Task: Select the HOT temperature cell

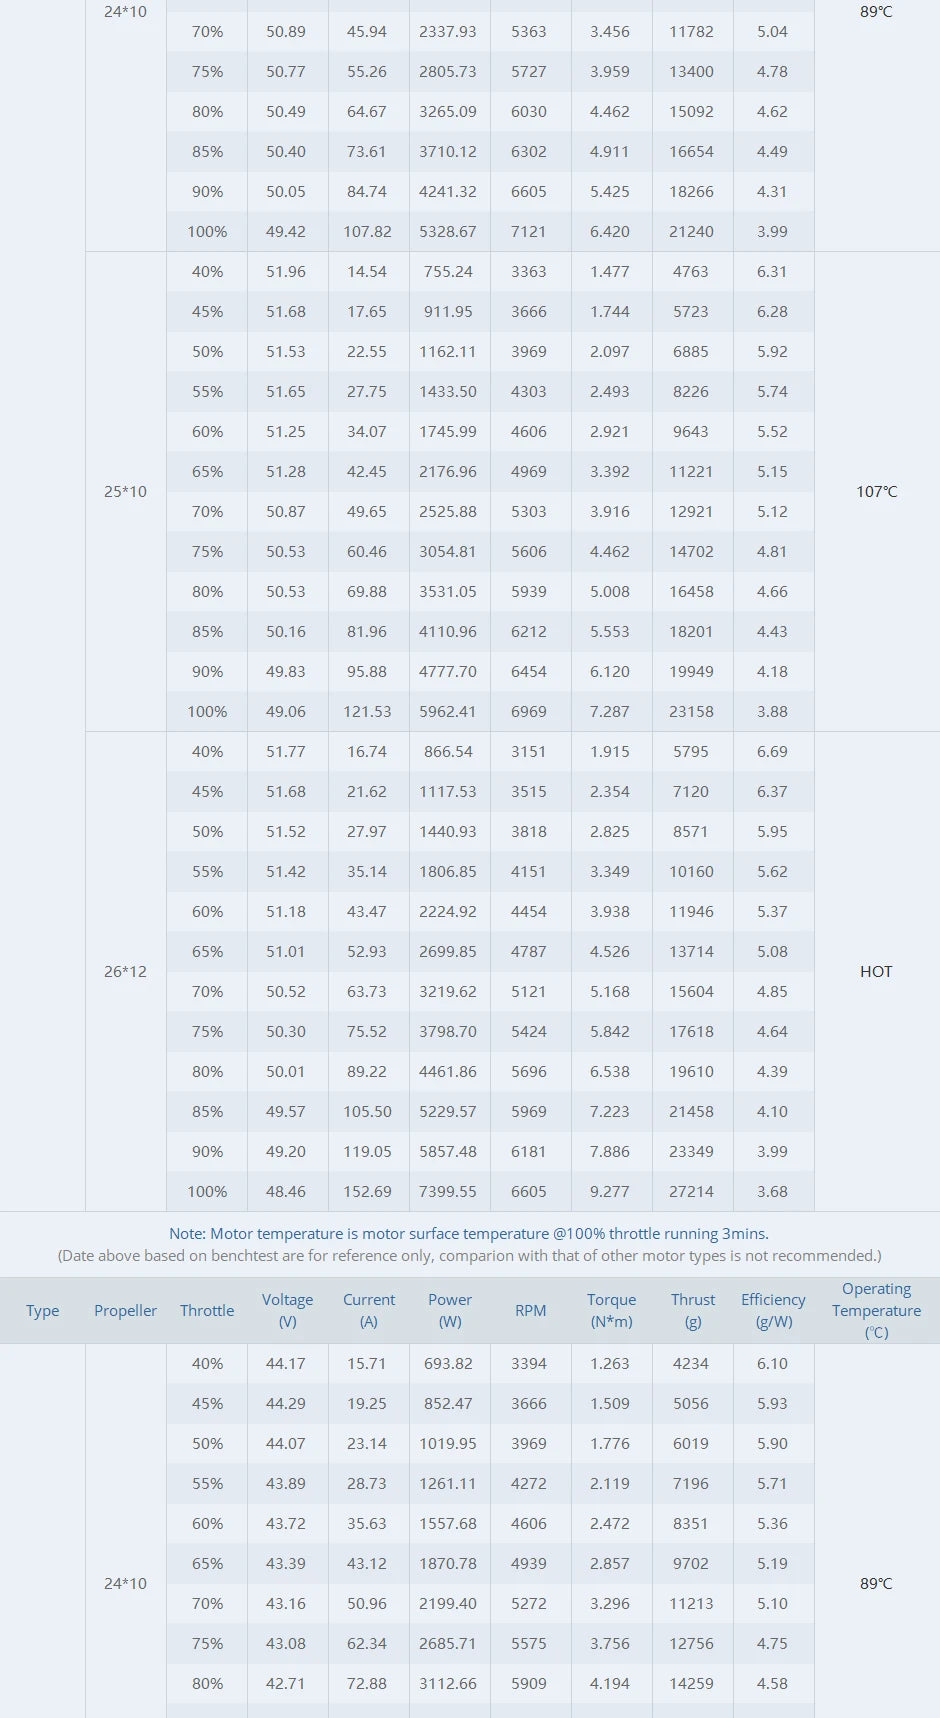Action: click(x=876, y=971)
